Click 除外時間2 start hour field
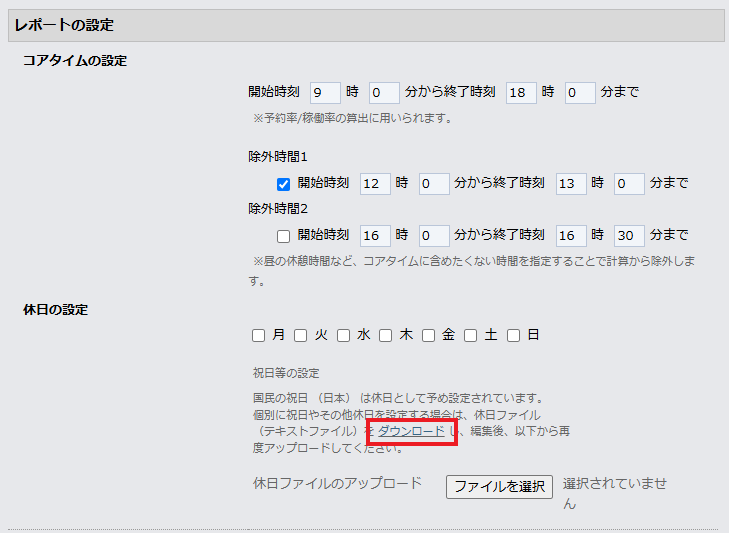The image size is (729, 533). coord(375,236)
